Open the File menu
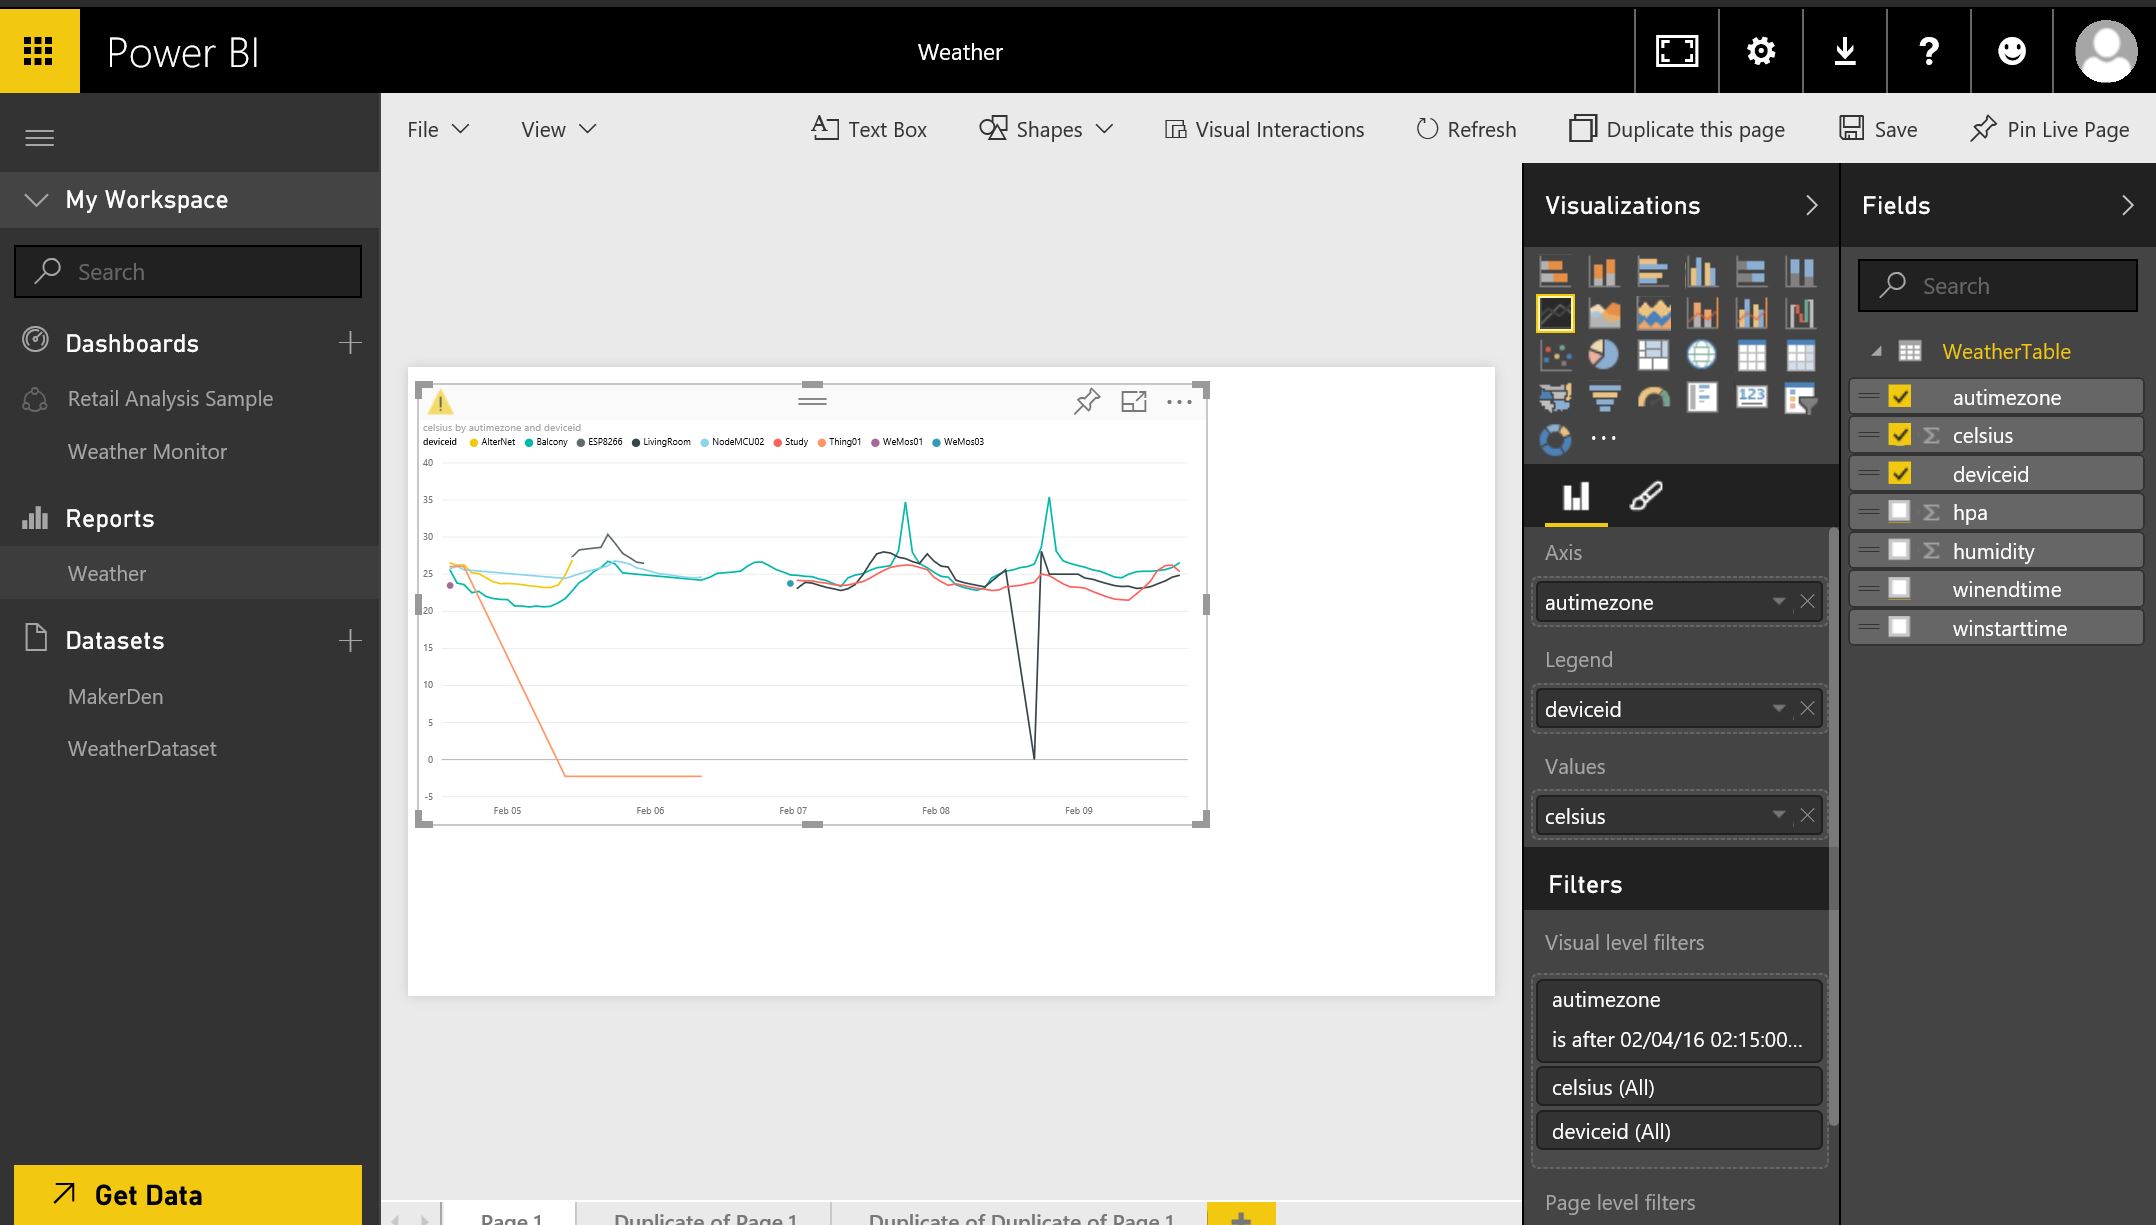Image resolution: width=2156 pixels, height=1225 pixels. 437,129
